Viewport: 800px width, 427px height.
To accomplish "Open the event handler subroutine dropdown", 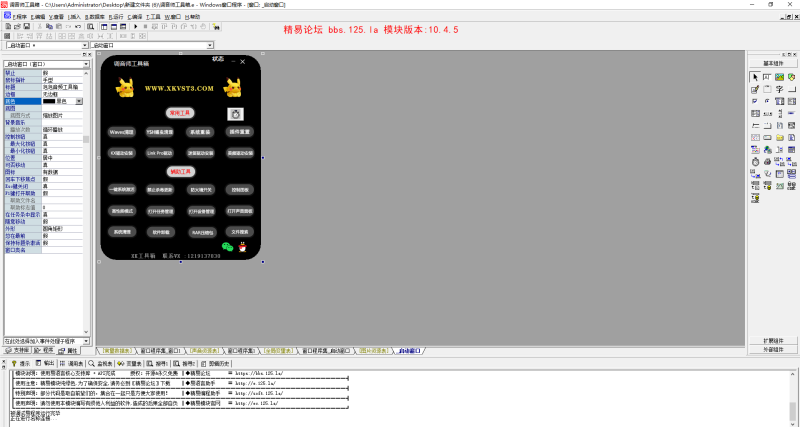I will pos(86,341).
